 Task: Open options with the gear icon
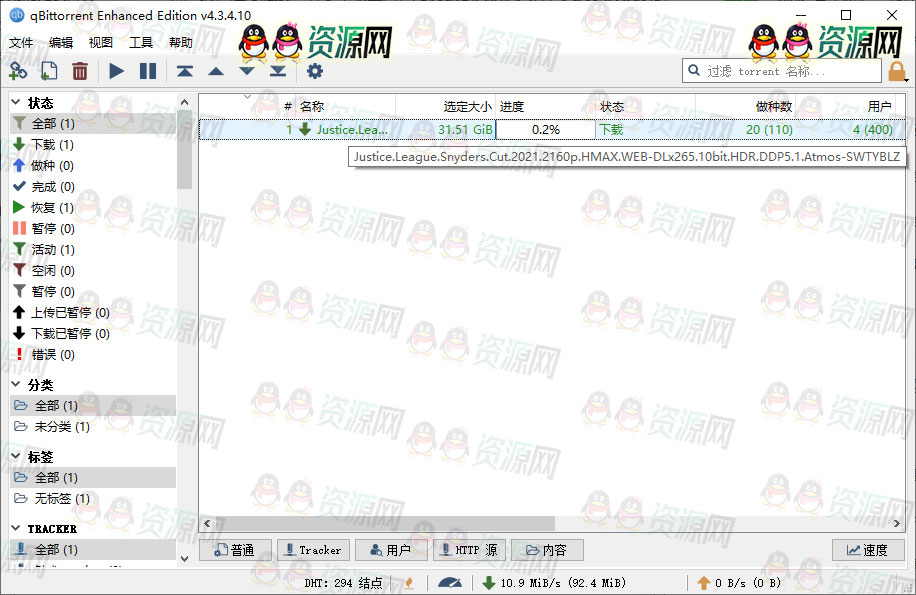tap(315, 71)
